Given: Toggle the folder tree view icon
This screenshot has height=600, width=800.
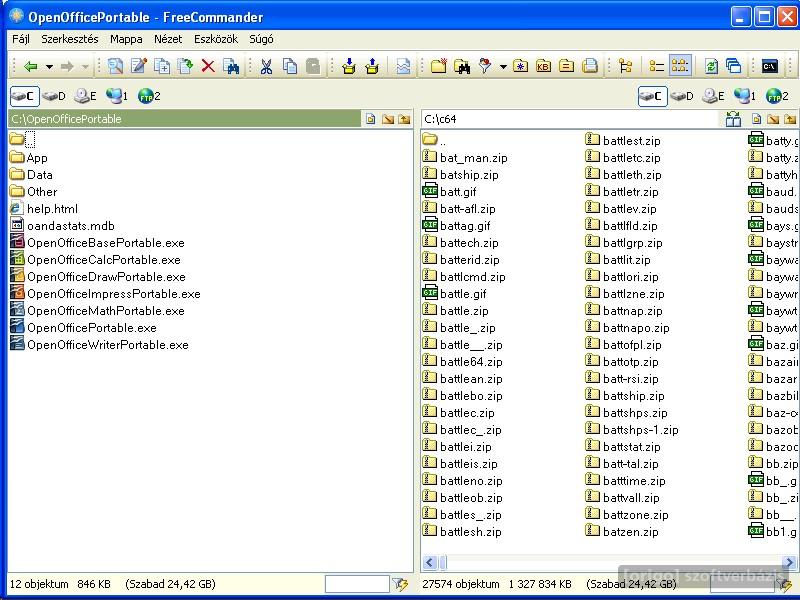Looking at the screenshot, I should [x=626, y=66].
